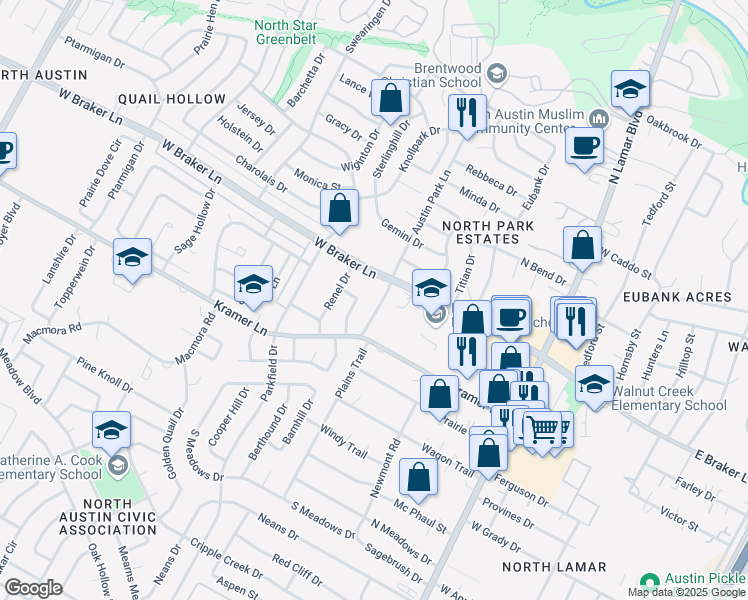The width and height of the screenshot is (748, 600).
Task: Click the Parkfield Dr street label
Action: click(x=269, y=373)
